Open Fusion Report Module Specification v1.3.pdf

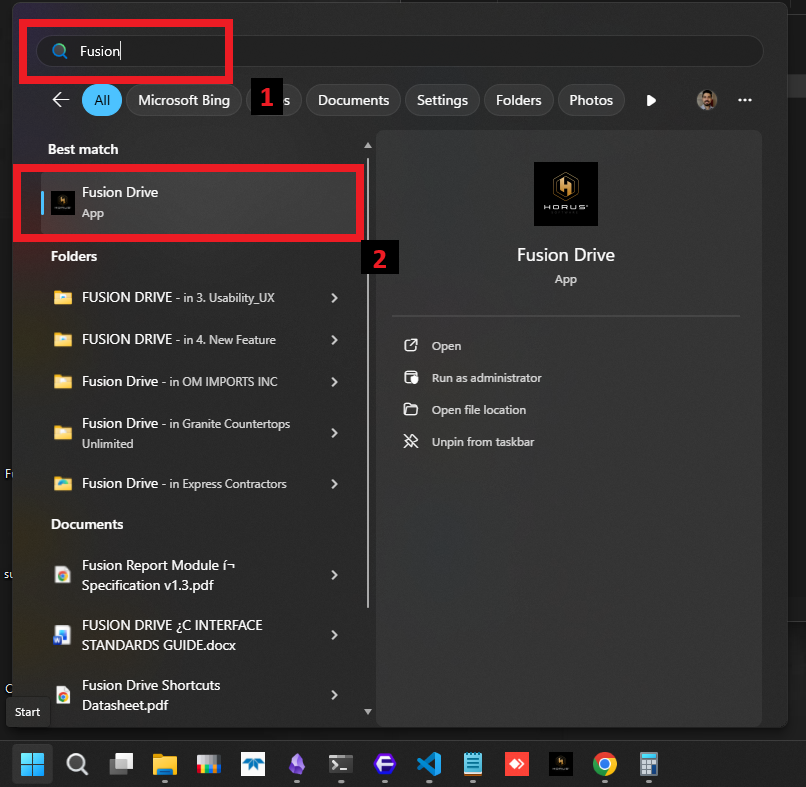point(158,575)
